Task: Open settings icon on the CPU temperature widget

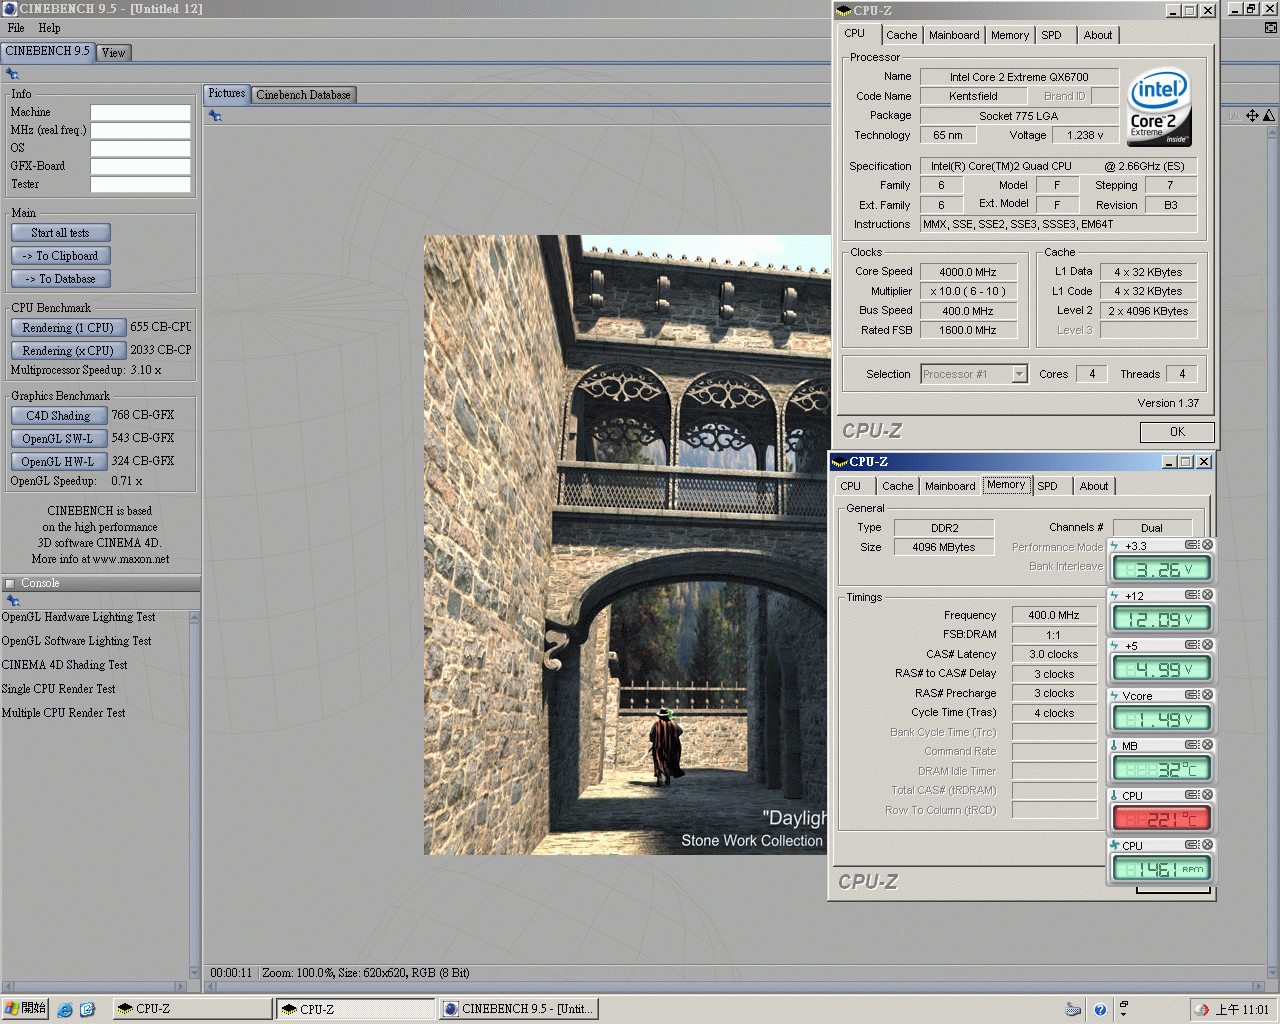Action: tap(1192, 795)
